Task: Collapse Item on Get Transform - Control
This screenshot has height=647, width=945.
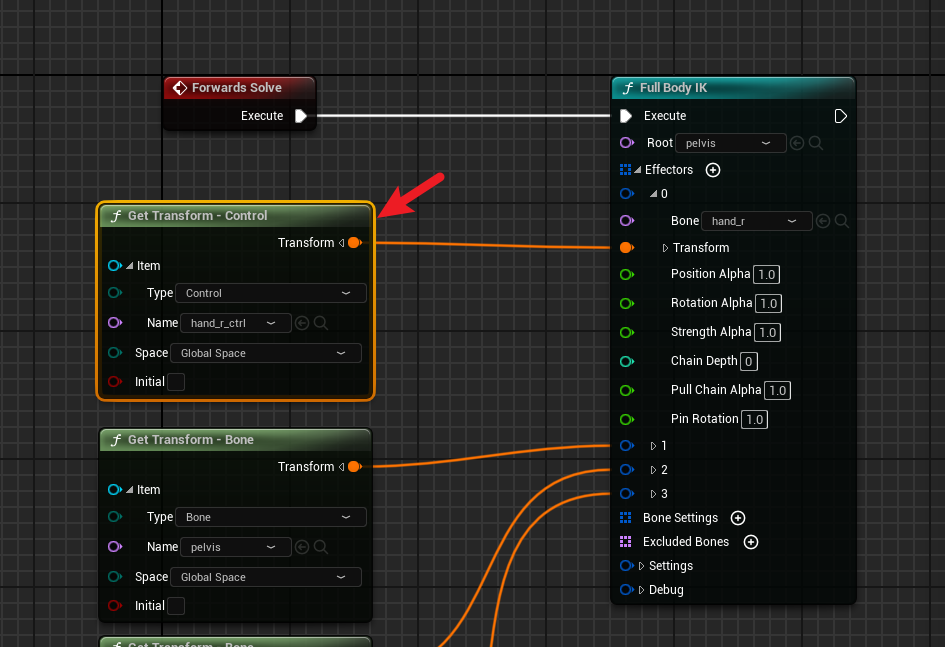Action: 130,266
